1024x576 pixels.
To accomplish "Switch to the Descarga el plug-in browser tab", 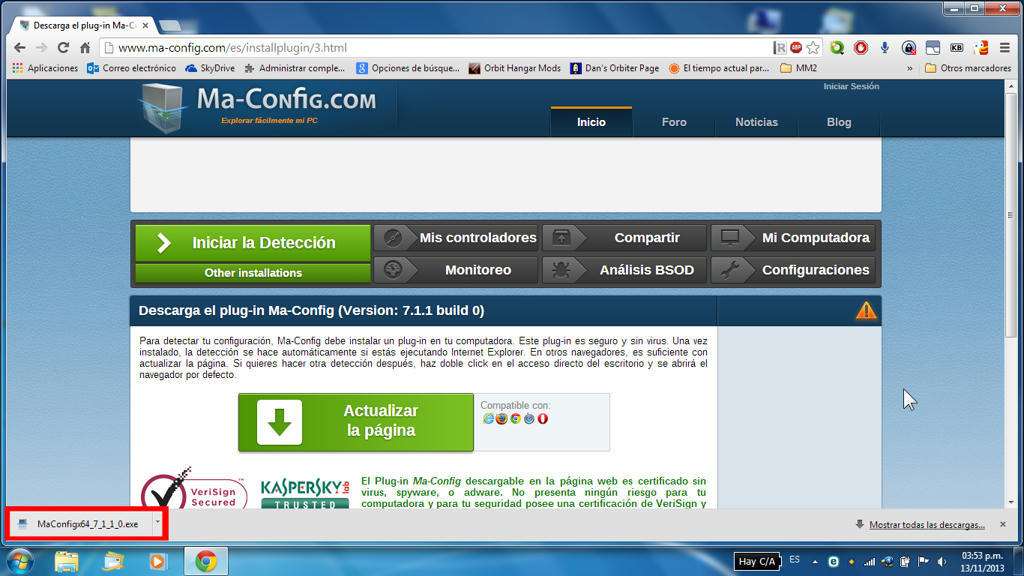I will pyautogui.click(x=82, y=25).
